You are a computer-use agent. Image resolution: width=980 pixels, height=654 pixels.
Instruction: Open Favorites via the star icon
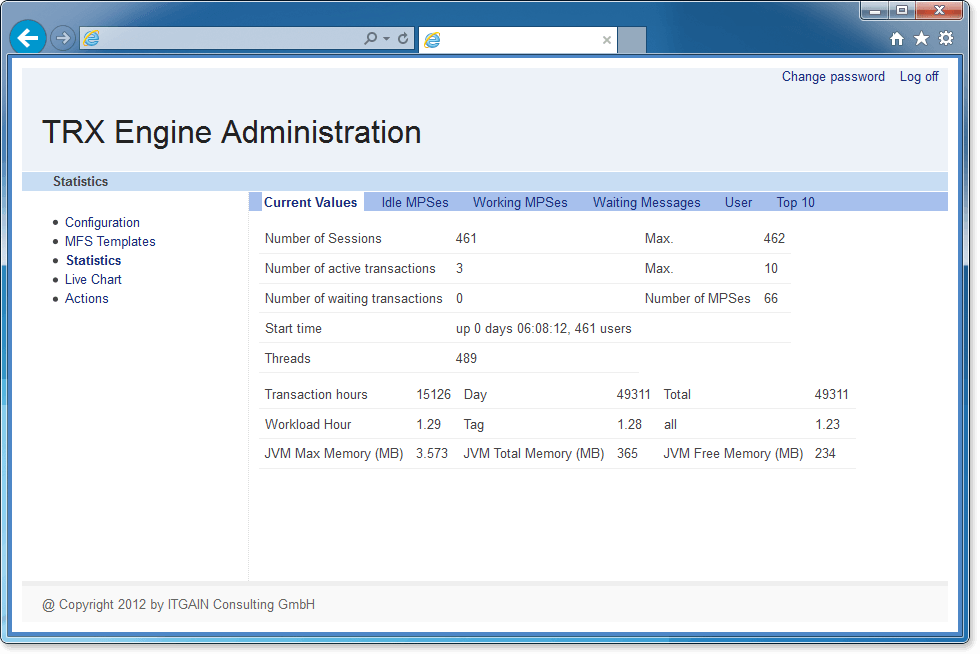921,37
